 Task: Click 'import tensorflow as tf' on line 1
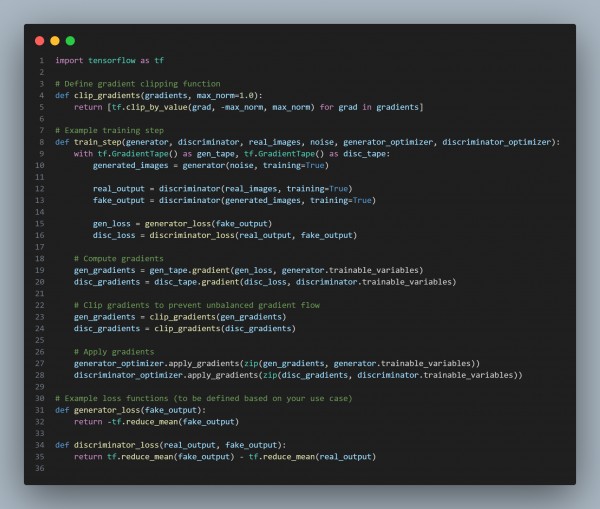110,60
